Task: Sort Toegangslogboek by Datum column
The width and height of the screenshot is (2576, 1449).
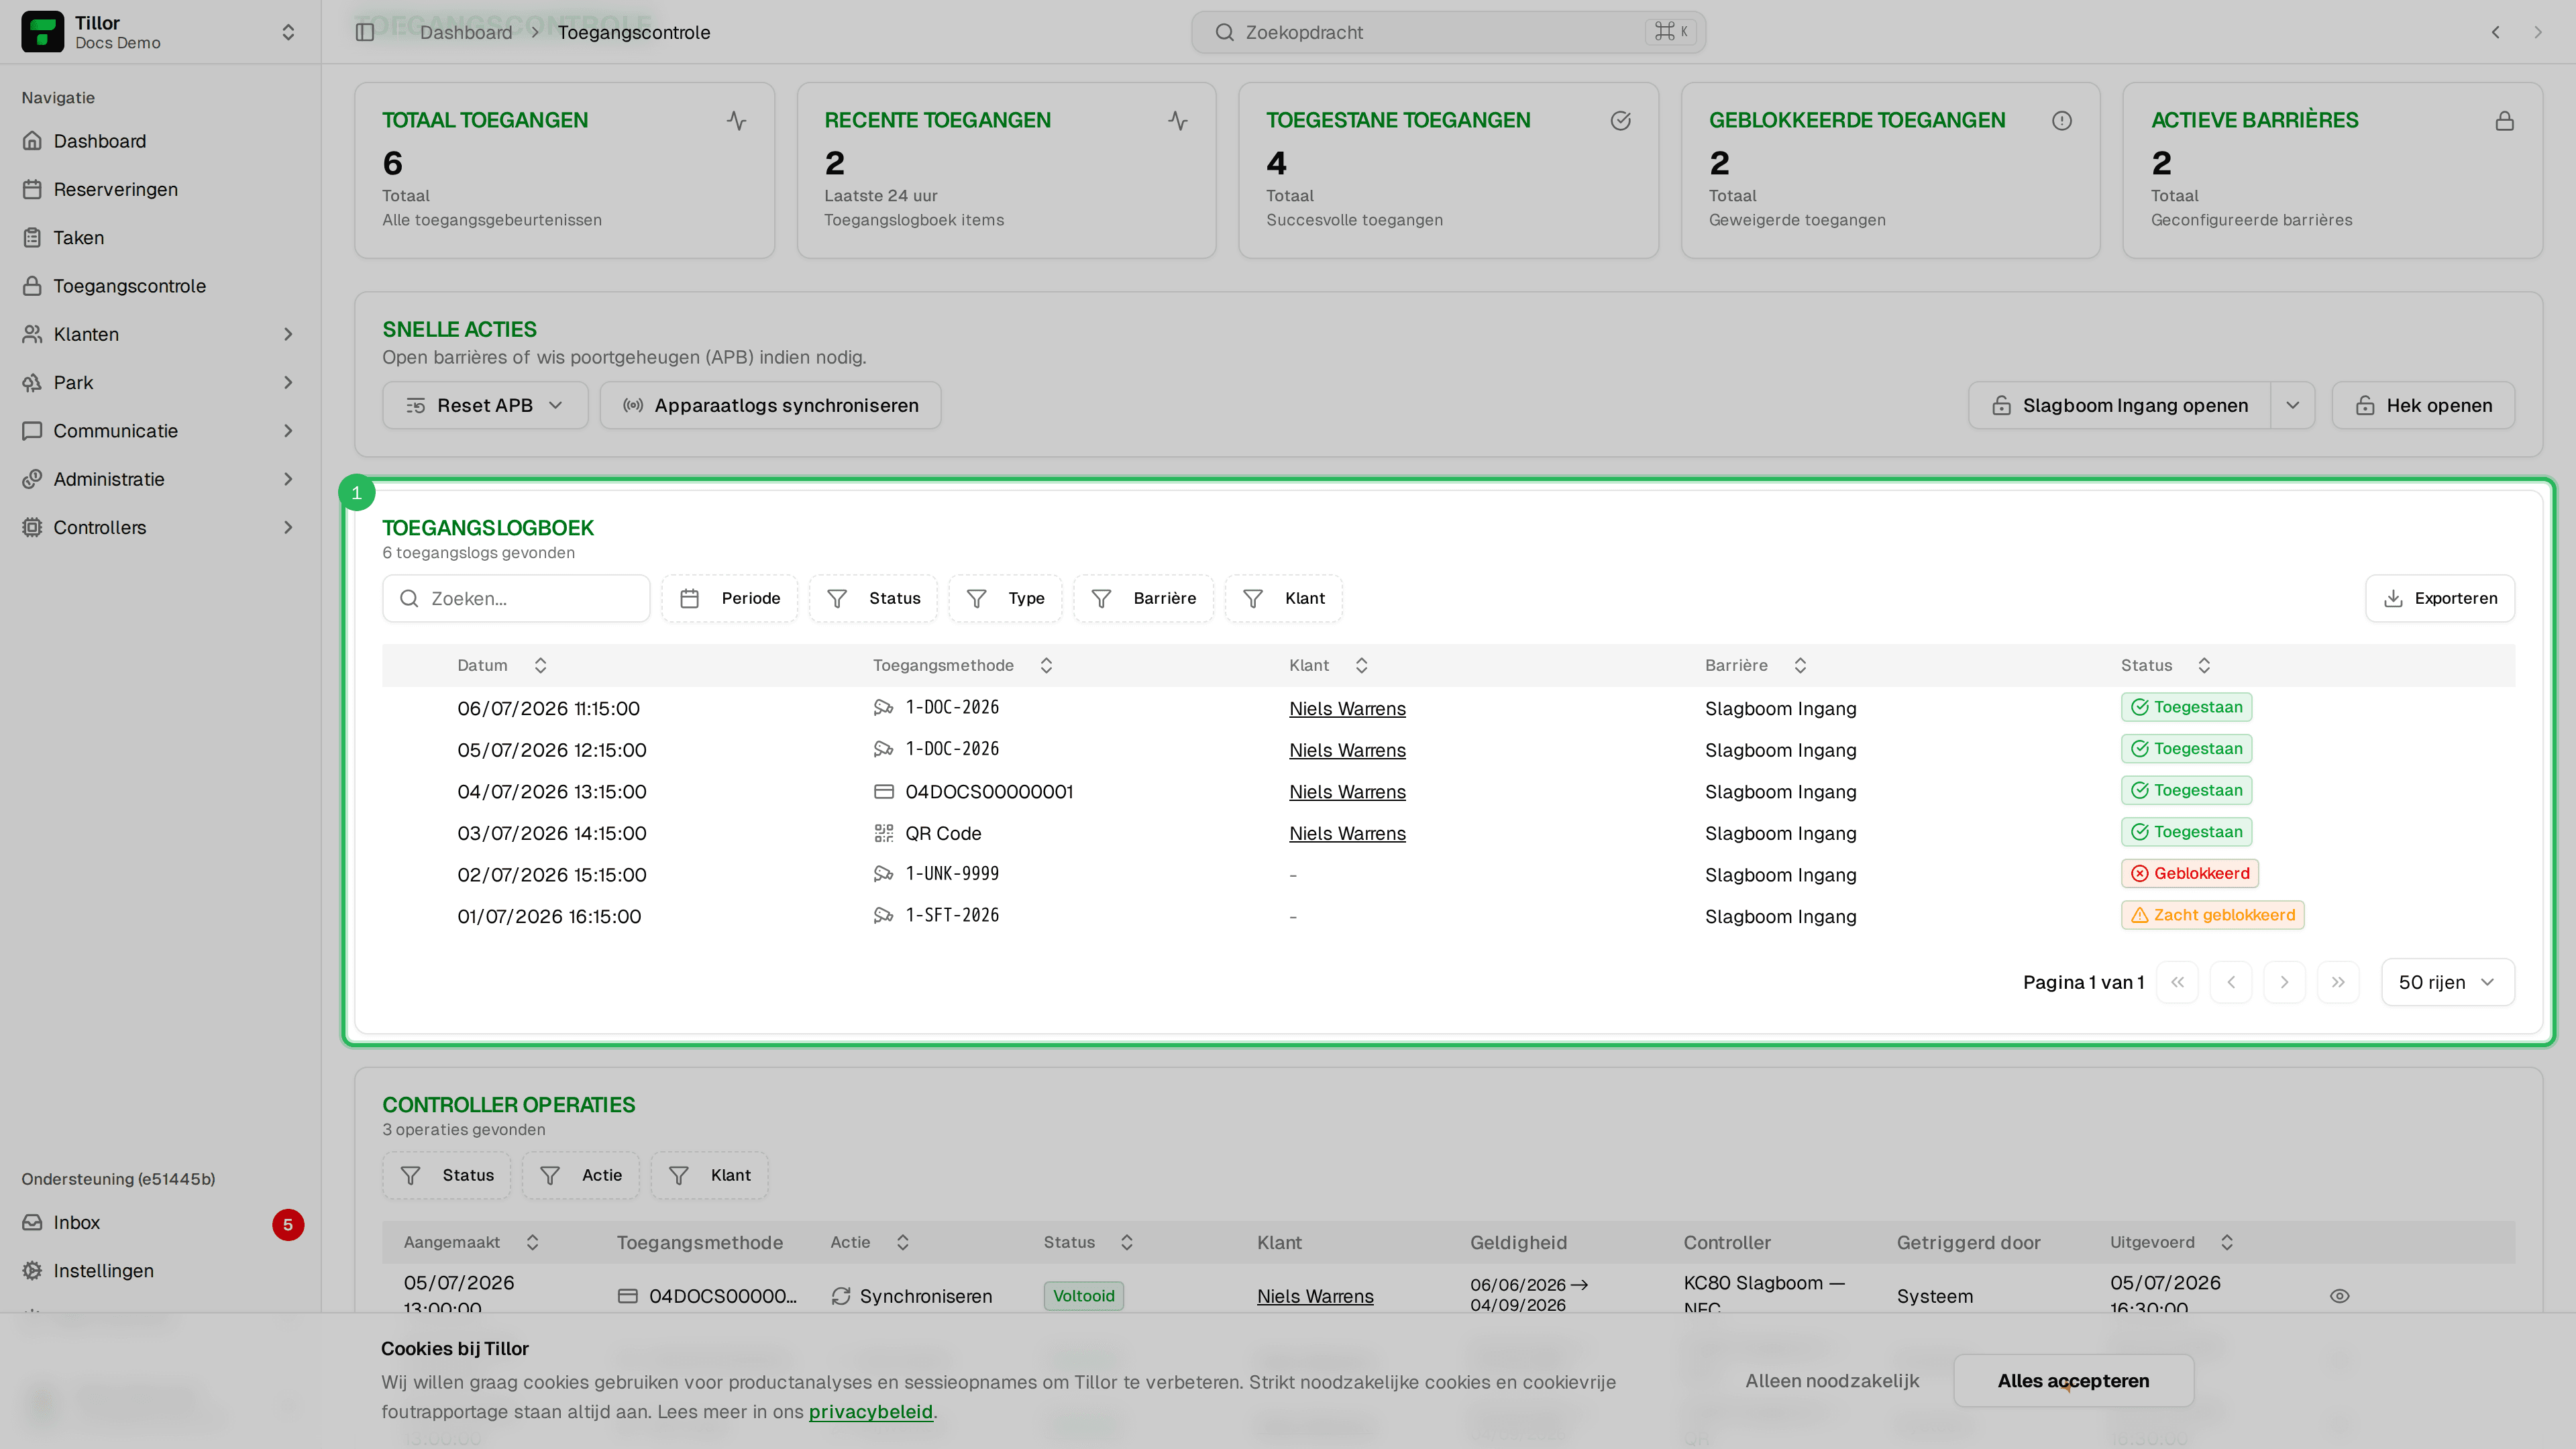Action: [x=502, y=665]
